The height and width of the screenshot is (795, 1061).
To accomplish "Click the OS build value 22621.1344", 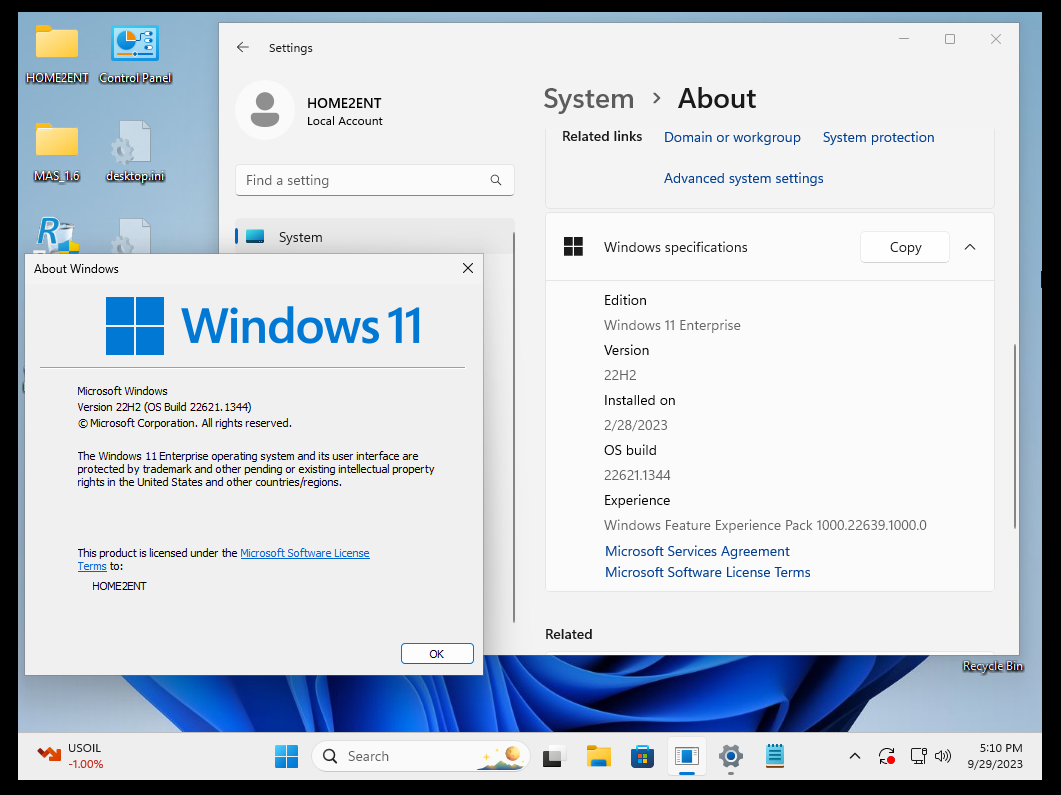I will coord(637,476).
